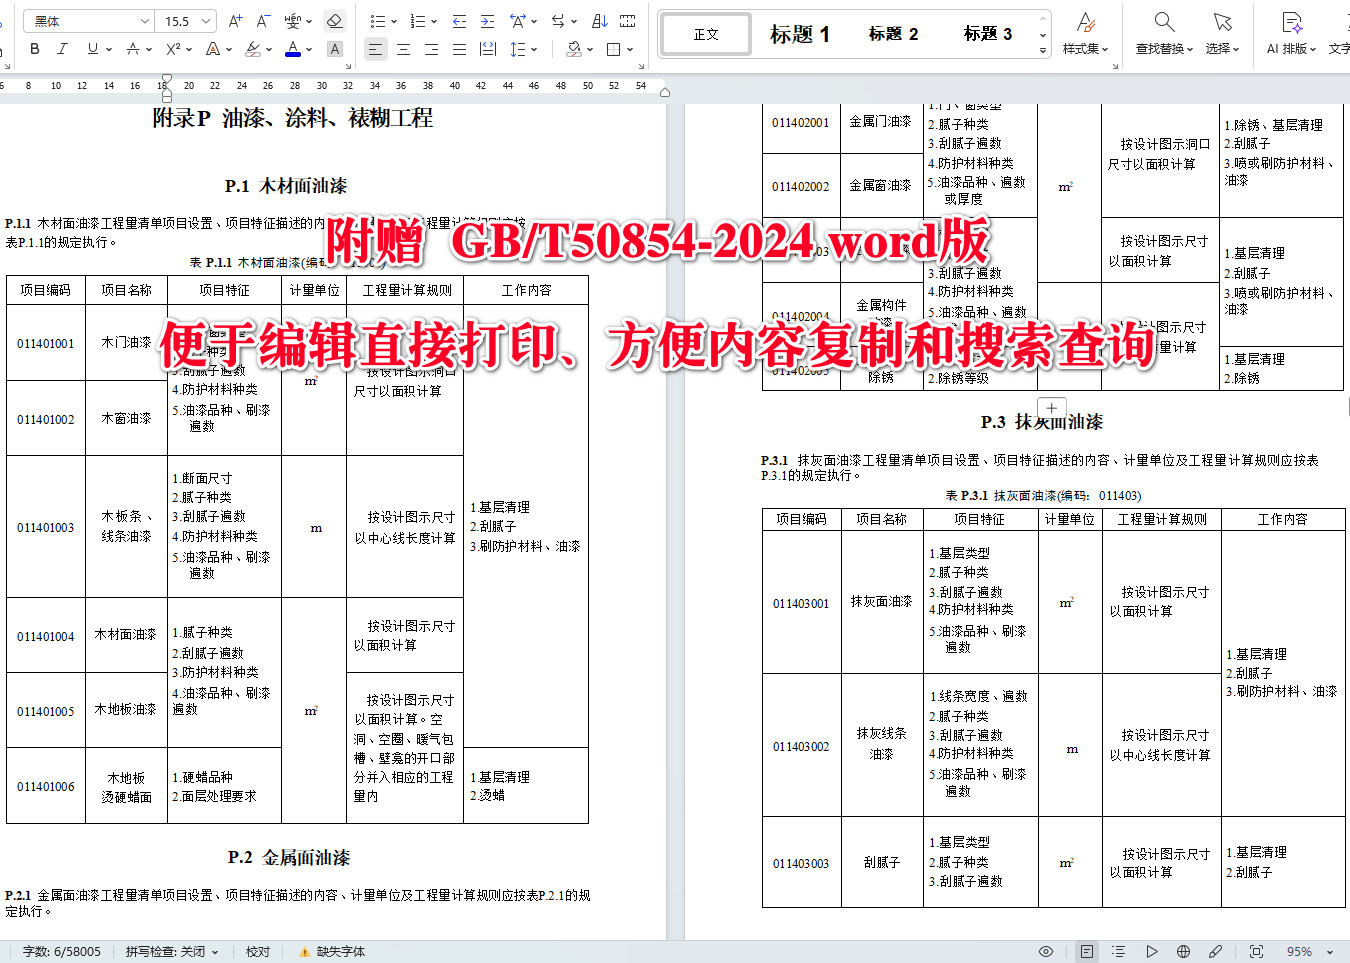Open the format eraser tool
Screen dimensions: 1350x963
[334, 19]
